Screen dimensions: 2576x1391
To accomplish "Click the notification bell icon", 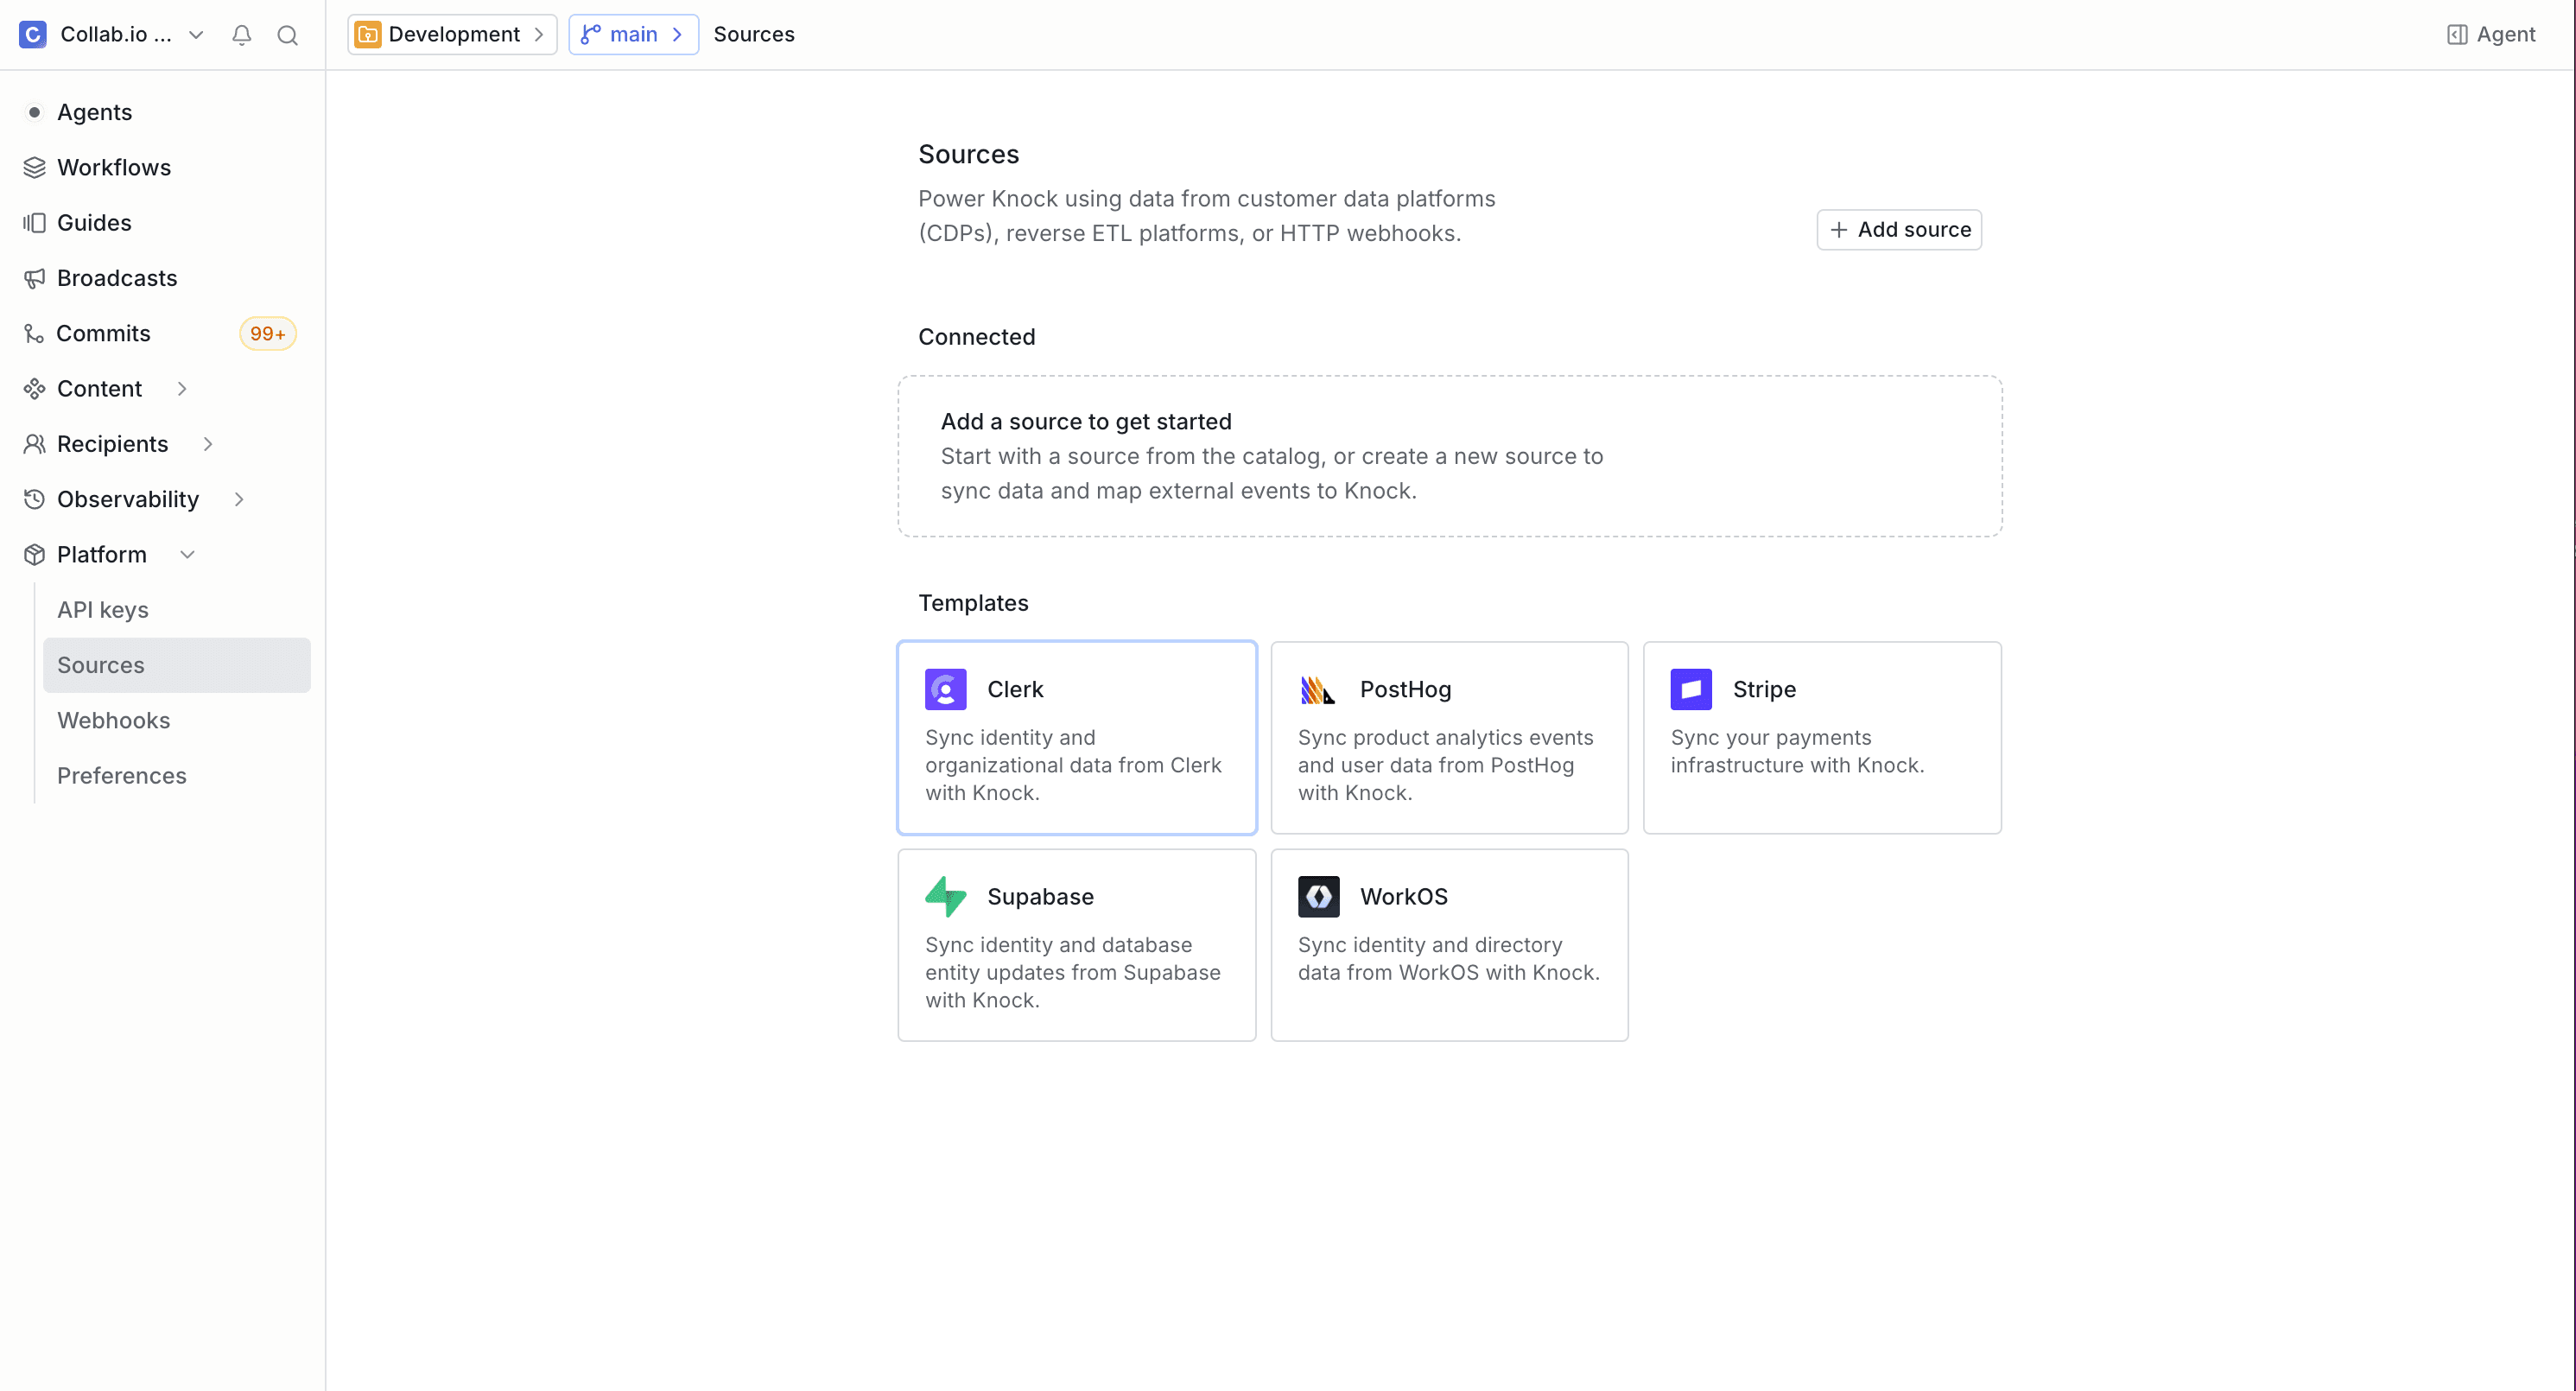I will coord(241,34).
